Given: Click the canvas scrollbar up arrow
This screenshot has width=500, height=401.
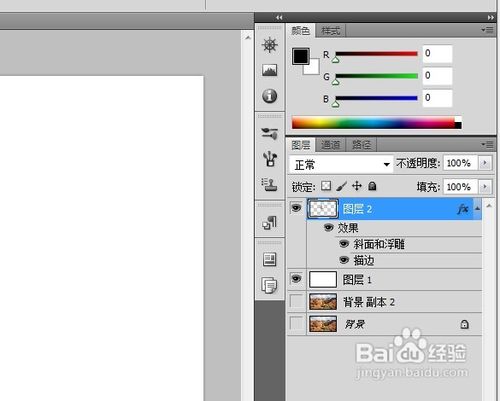Looking at the screenshot, I should 248,38.
